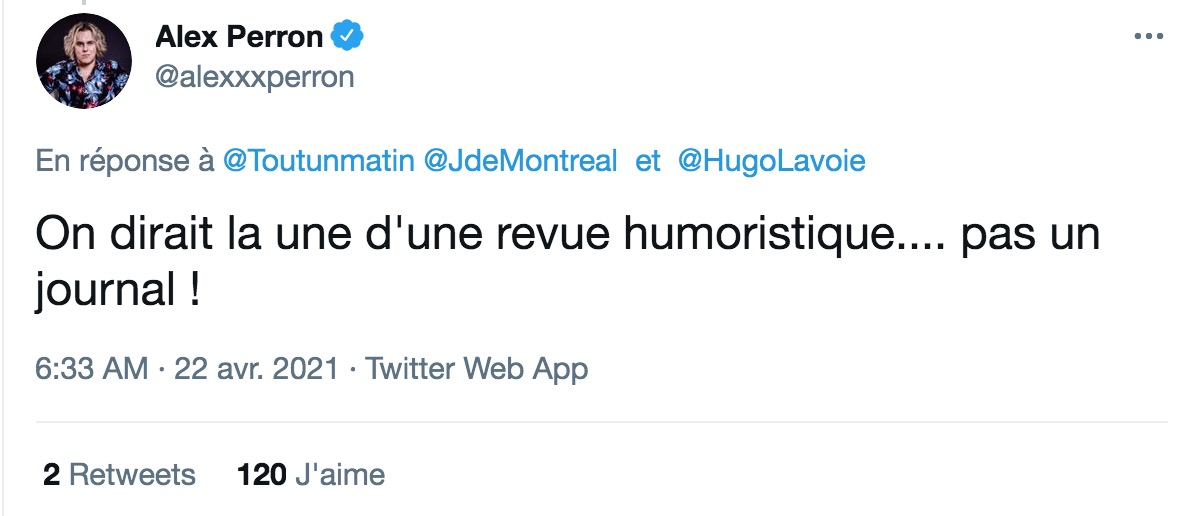Visit the @JdeMontreal mentioned account

pos(520,162)
